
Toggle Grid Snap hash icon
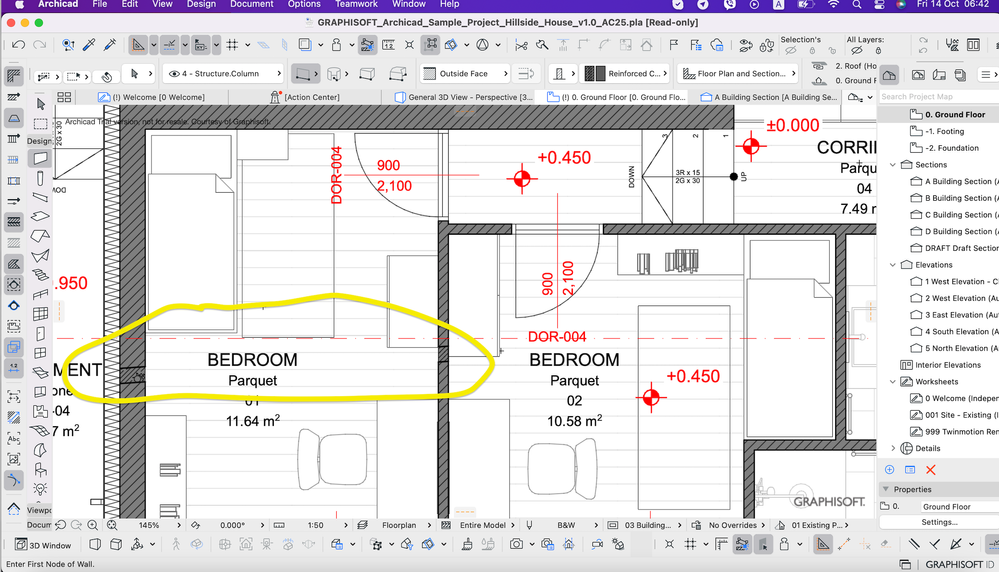(x=233, y=45)
